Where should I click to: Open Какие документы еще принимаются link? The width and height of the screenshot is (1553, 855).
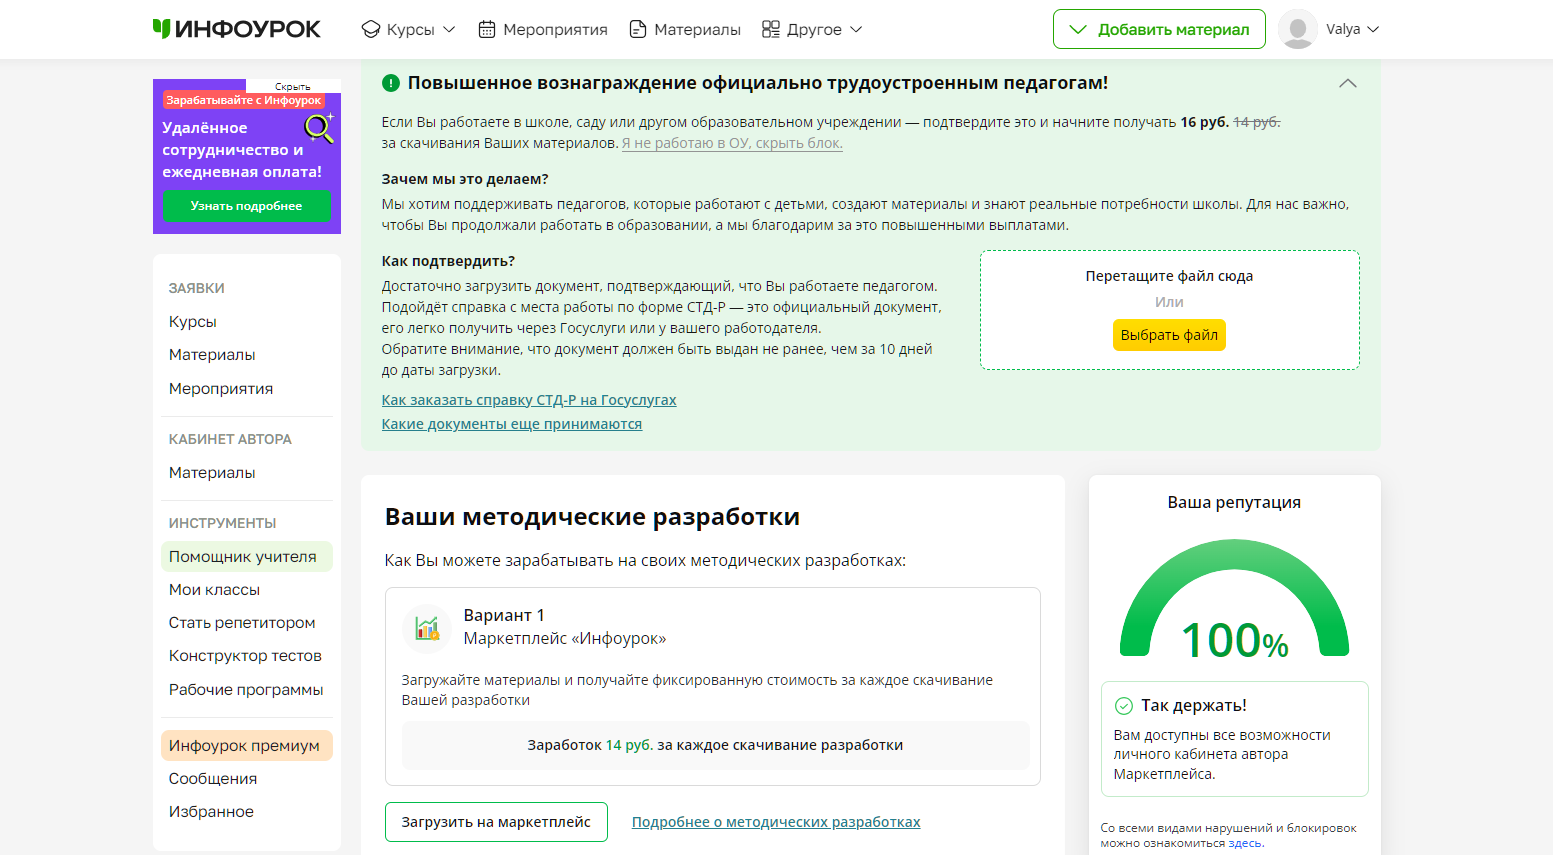point(512,424)
